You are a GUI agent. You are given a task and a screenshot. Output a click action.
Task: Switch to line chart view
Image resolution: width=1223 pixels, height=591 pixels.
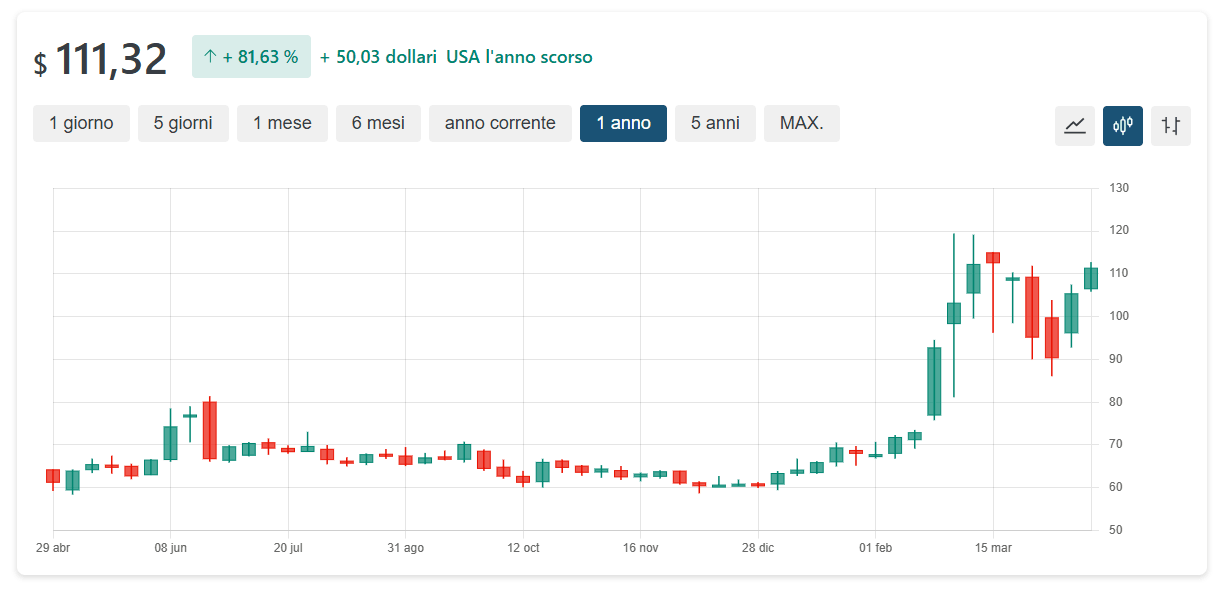click(x=1075, y=126)
